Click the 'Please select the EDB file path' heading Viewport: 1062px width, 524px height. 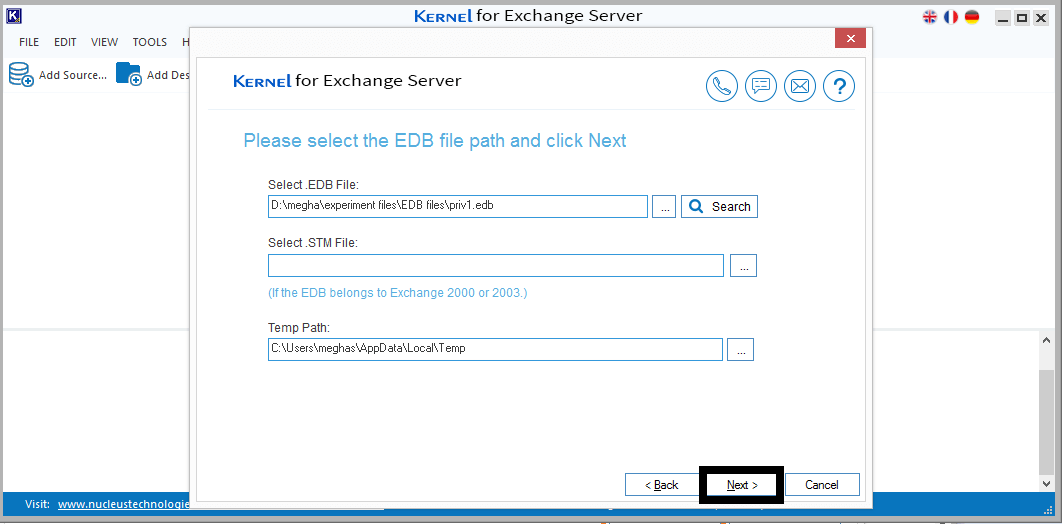[x=435, y=141]
